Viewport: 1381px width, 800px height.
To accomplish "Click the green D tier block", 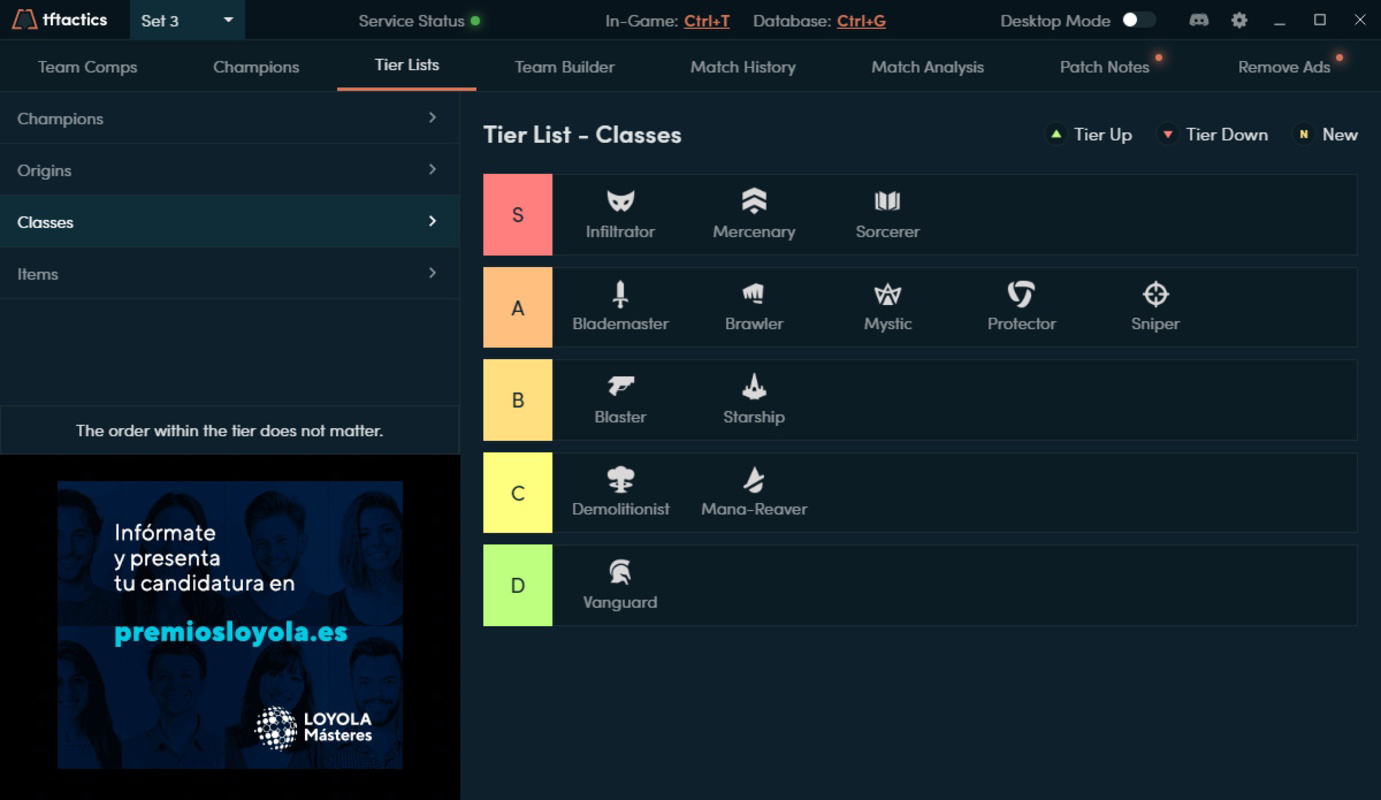I will [x=517, y=586].
